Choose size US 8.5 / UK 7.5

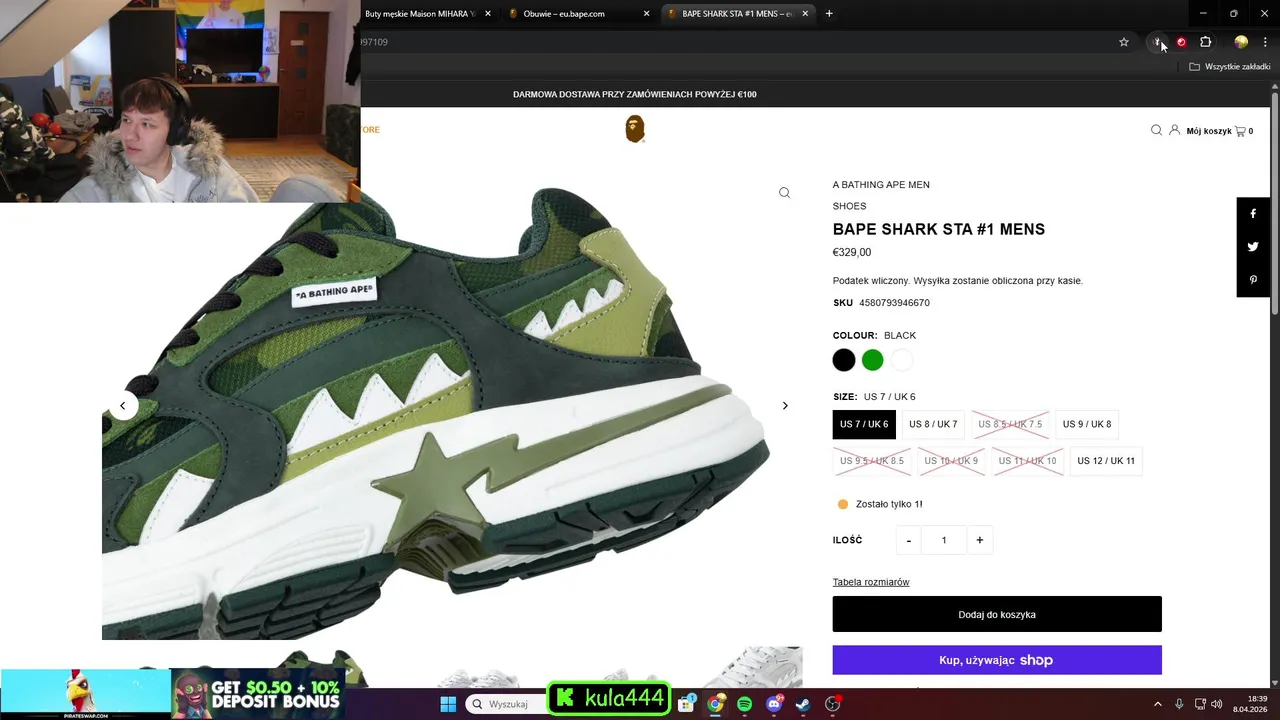click(x=1010, y=424)
